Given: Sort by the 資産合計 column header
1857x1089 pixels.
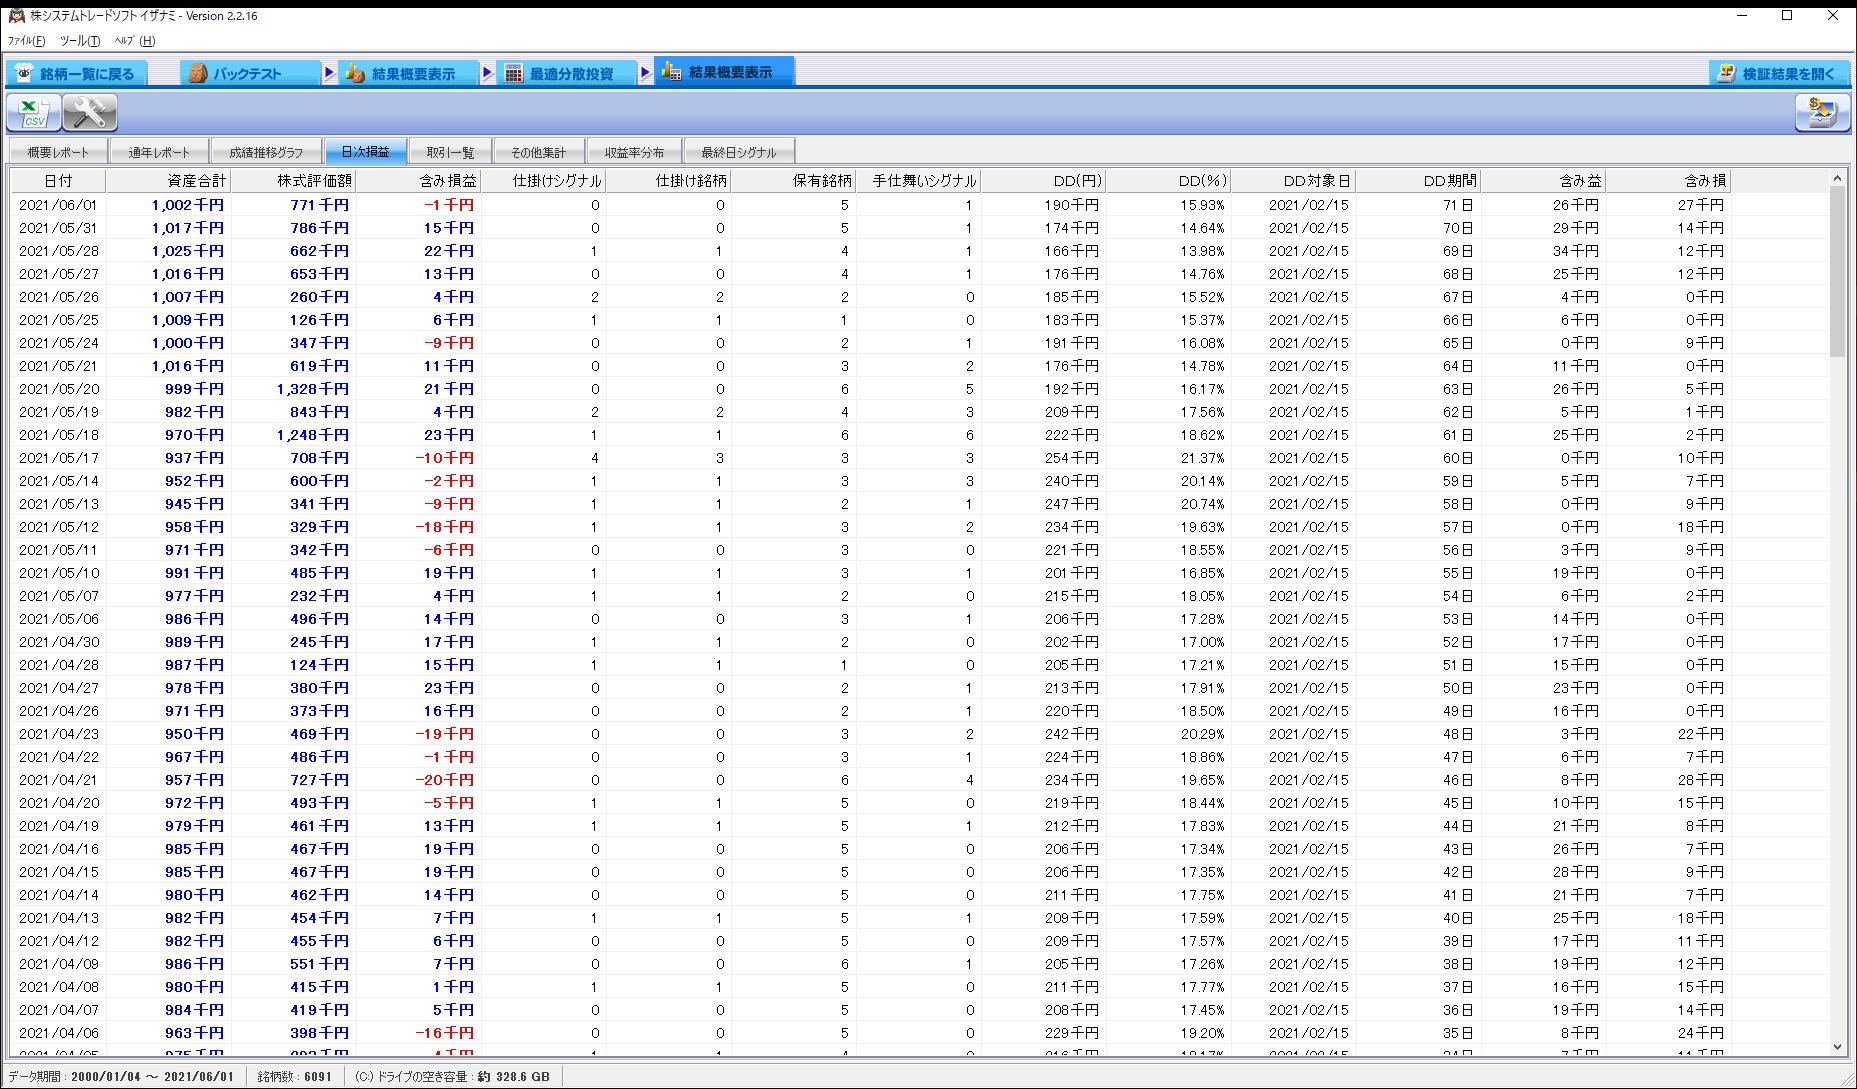Looking at the screenshot, I should click(168, 181).
